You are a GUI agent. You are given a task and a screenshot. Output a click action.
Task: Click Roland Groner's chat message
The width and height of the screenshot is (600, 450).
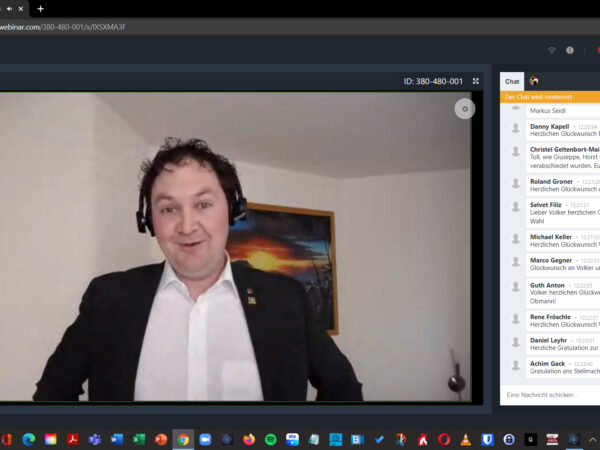[563, 185]
